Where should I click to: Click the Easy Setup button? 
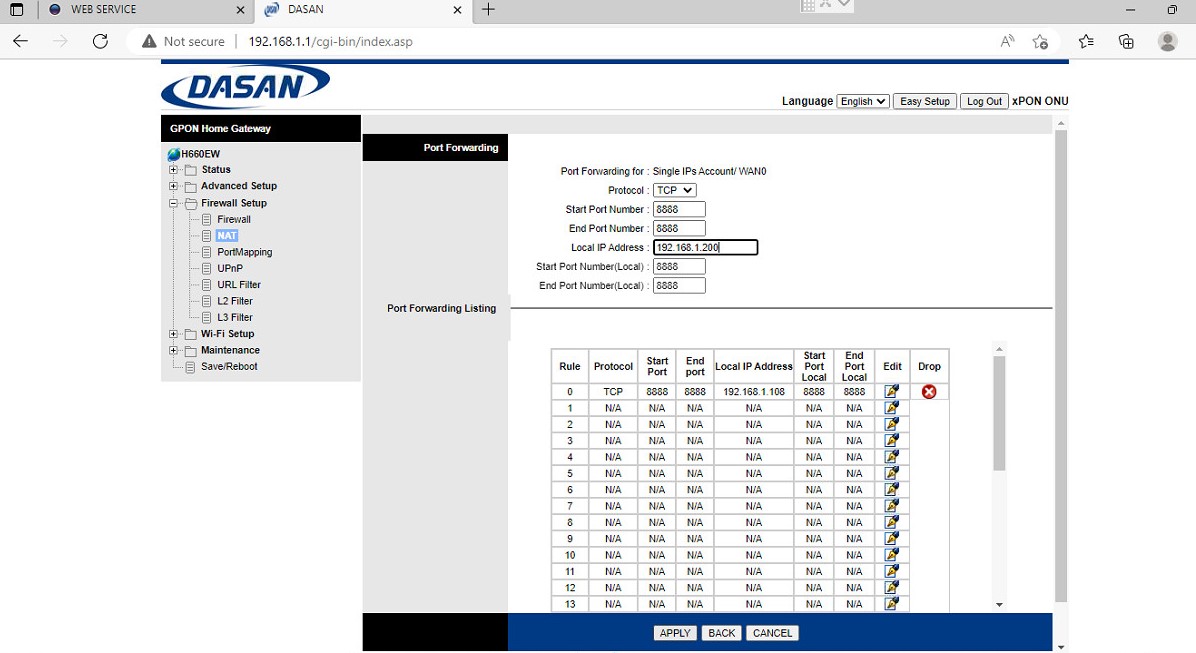[924, 101]
